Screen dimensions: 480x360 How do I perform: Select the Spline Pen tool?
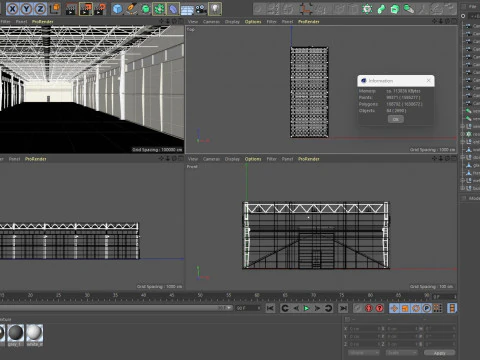(x=131, y=9)
